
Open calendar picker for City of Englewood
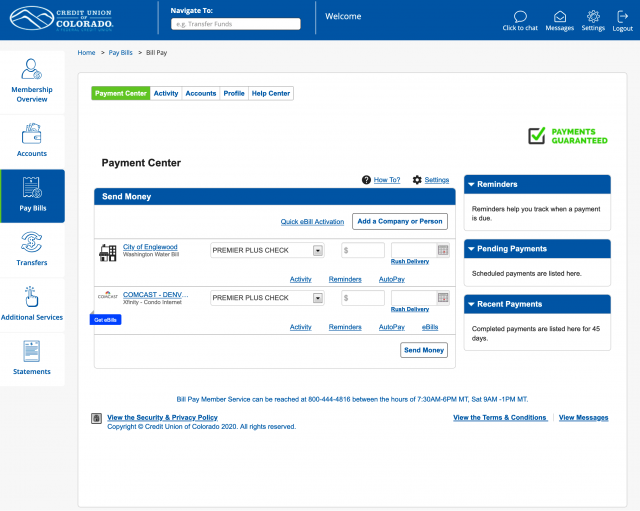(x=443, y=250)
